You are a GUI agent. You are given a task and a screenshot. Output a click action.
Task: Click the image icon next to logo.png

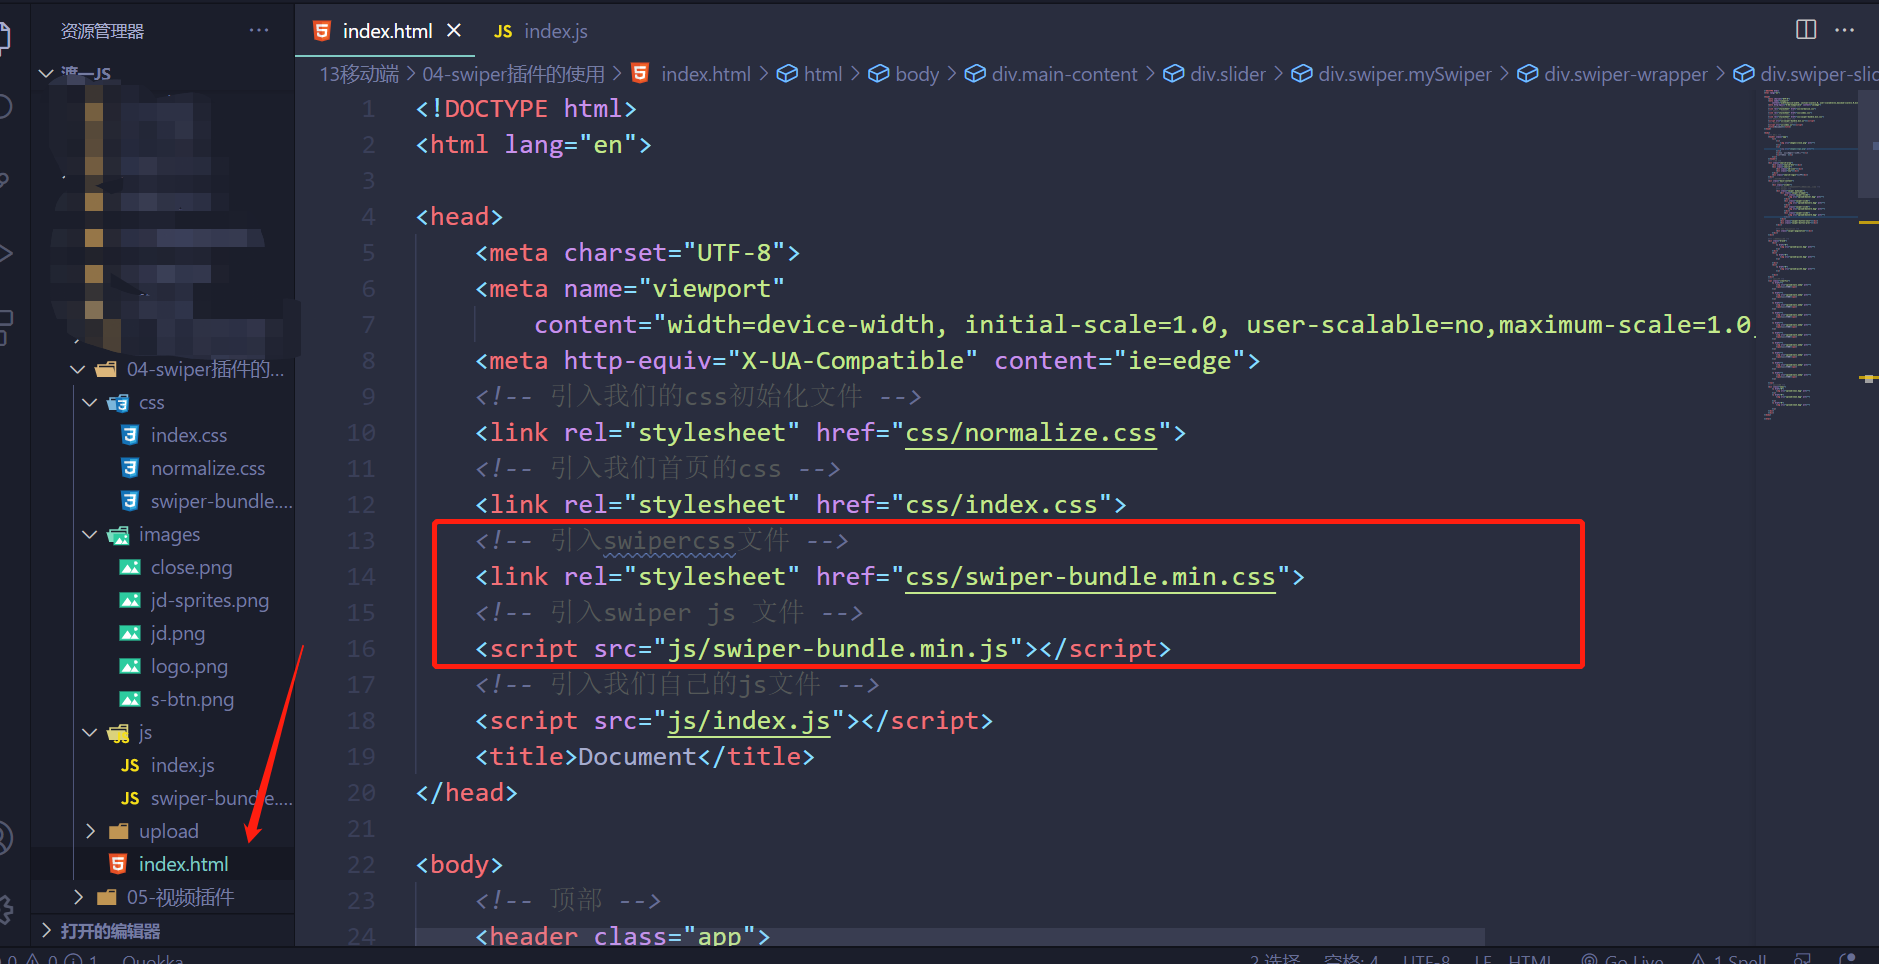pos(130,666)
